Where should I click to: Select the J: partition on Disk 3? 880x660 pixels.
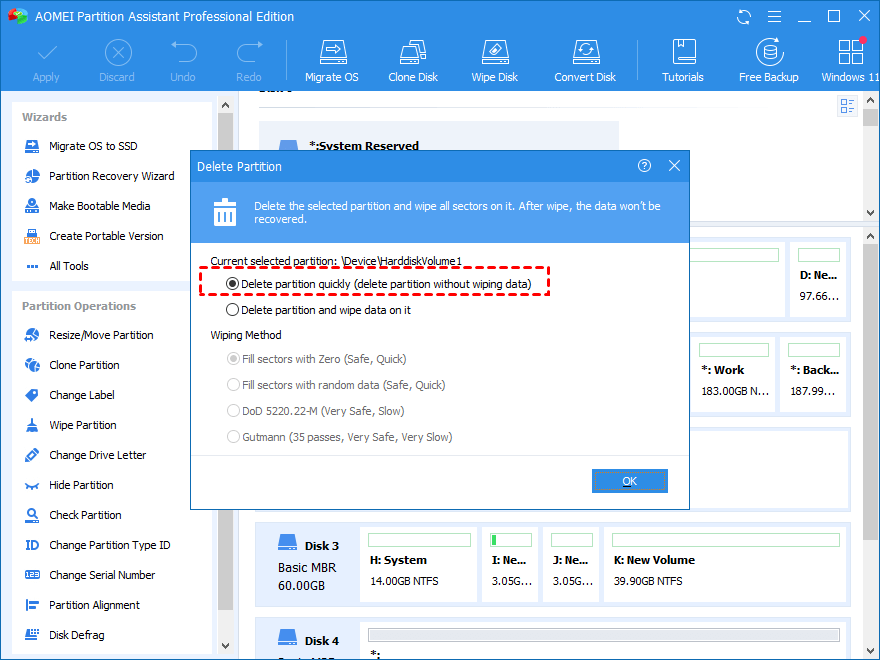point(571,563)
